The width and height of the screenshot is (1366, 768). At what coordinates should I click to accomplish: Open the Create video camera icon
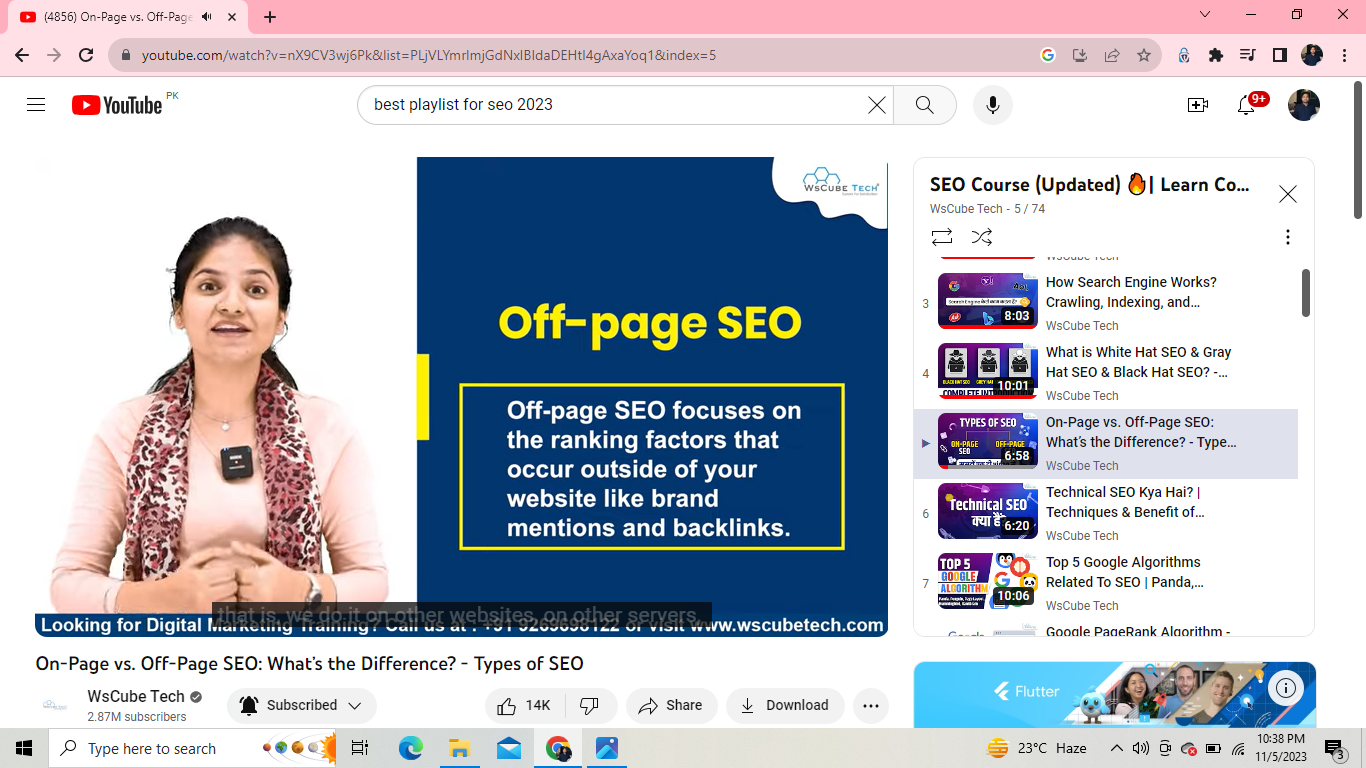[1197, 105]
